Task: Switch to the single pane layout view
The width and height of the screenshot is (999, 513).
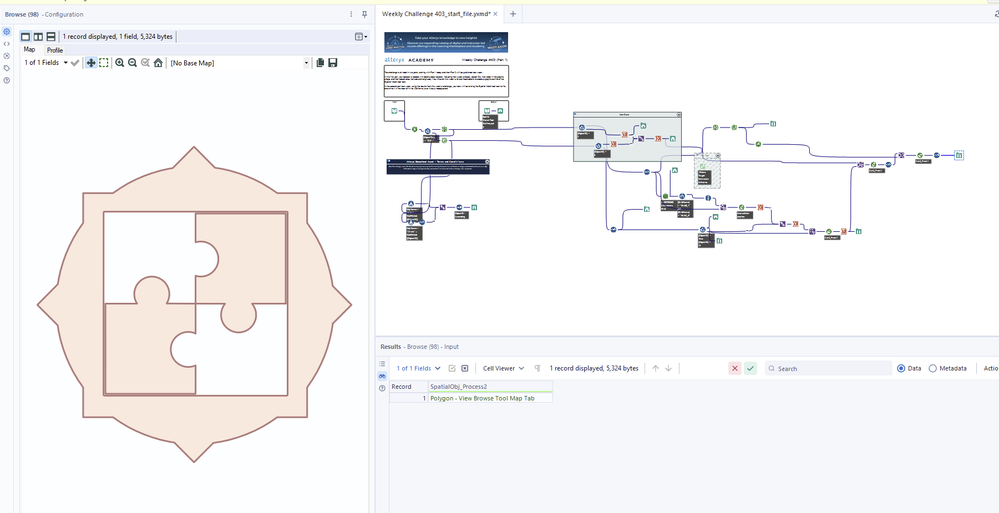Action: click(26, 37)
